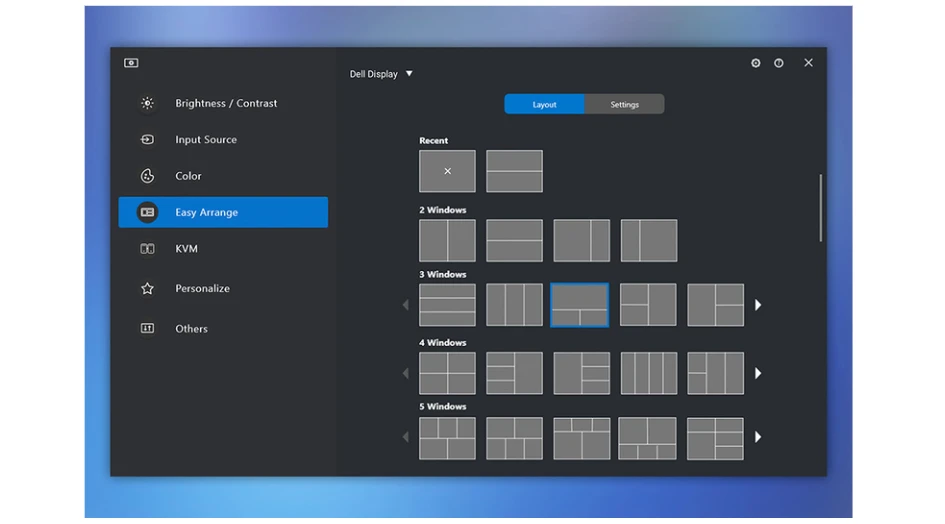Viewport: 945px width, 524px height.
Task: Click the Others icon in sidebar
Action: point(147,328)
